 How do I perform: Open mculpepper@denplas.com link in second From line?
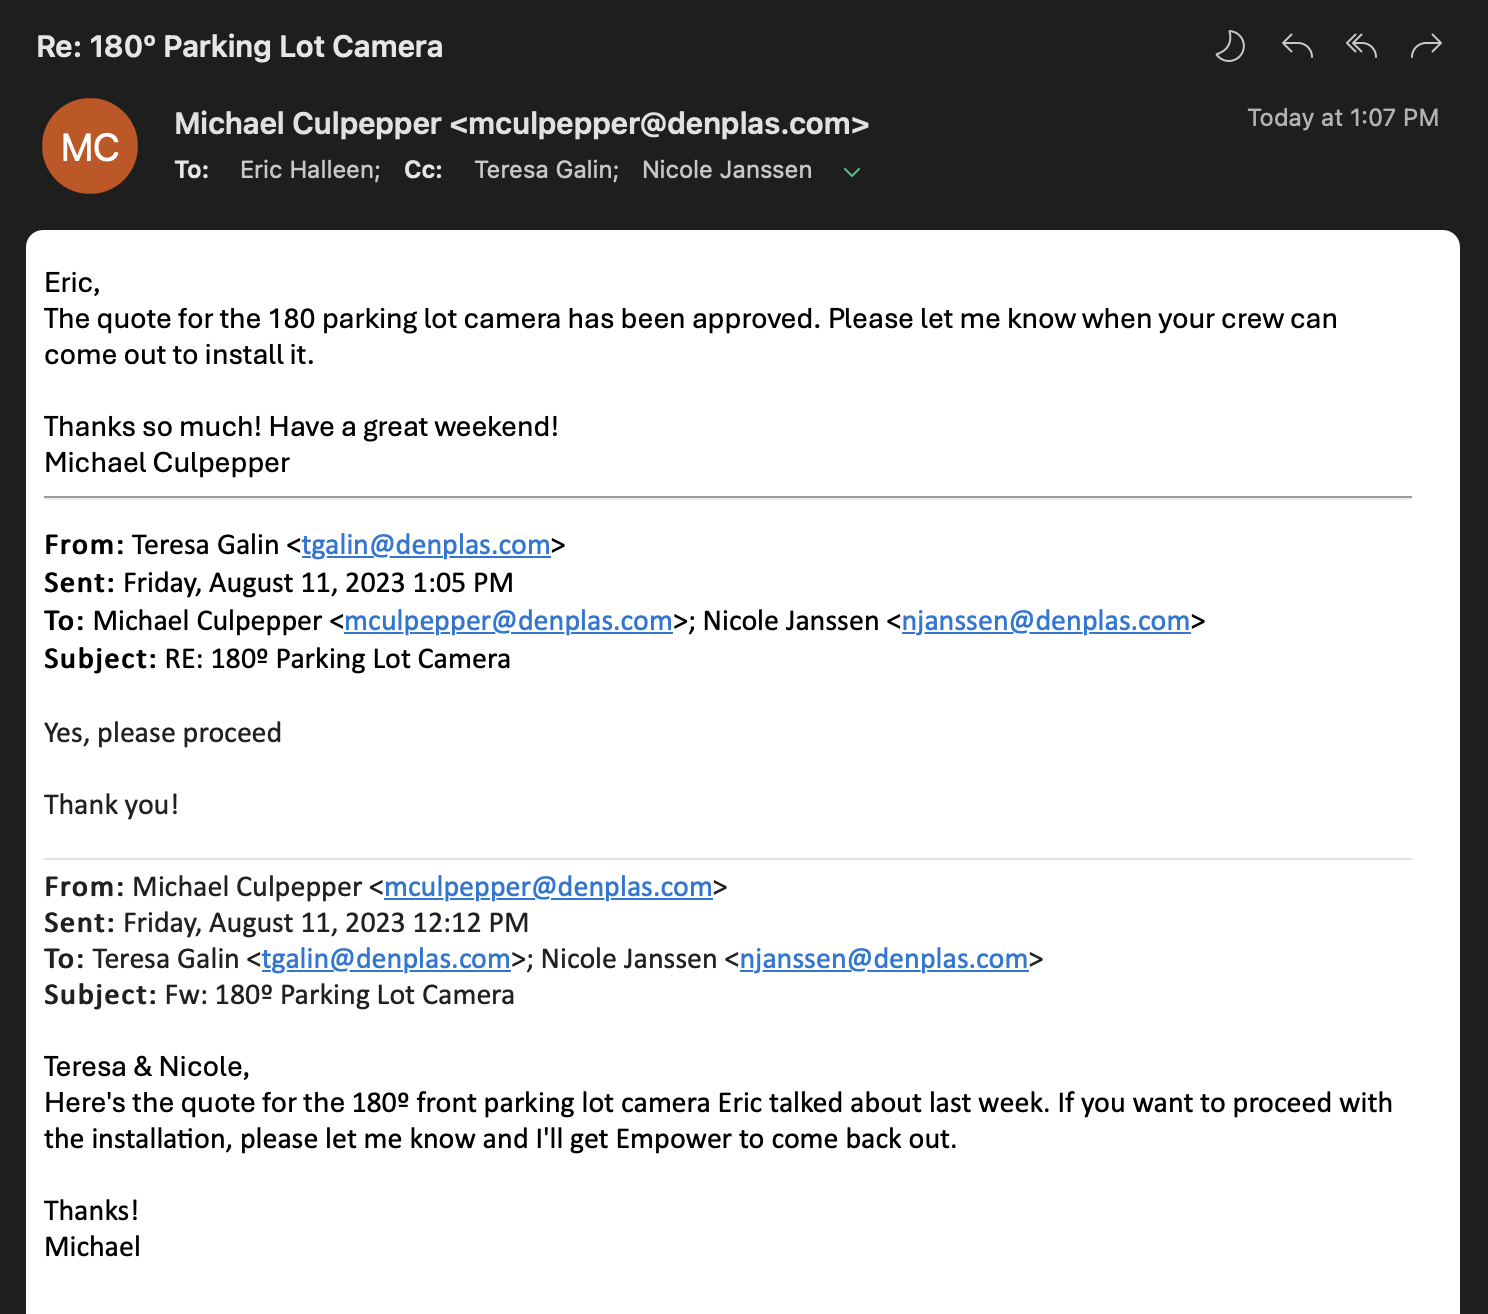(548, 887)
